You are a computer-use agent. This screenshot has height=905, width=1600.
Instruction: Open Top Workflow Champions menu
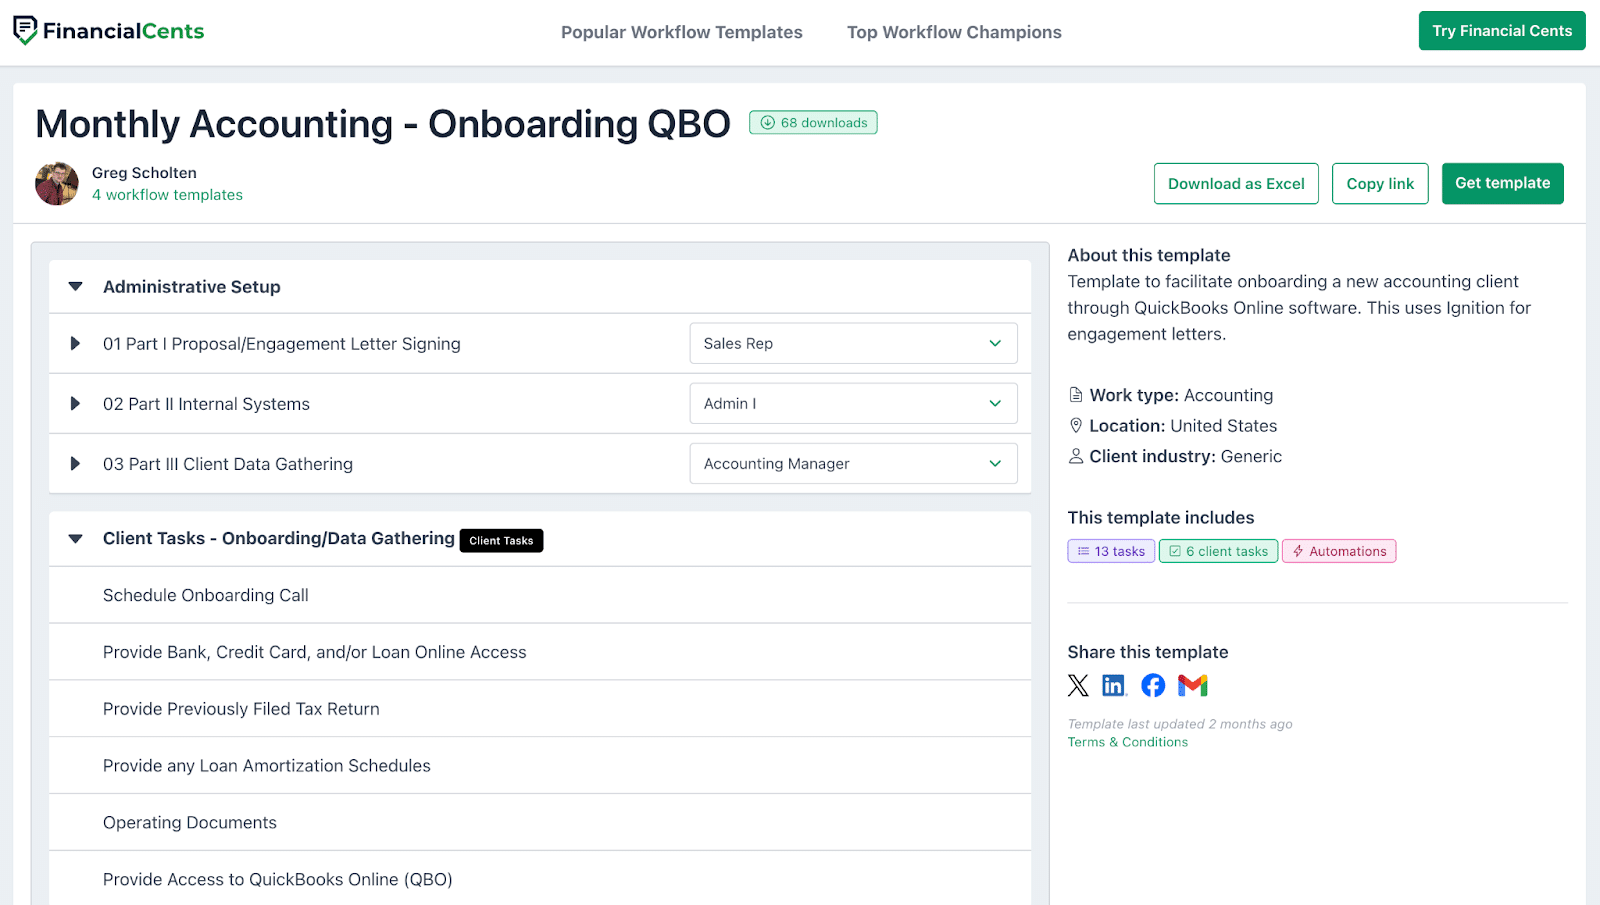(954, 32)
